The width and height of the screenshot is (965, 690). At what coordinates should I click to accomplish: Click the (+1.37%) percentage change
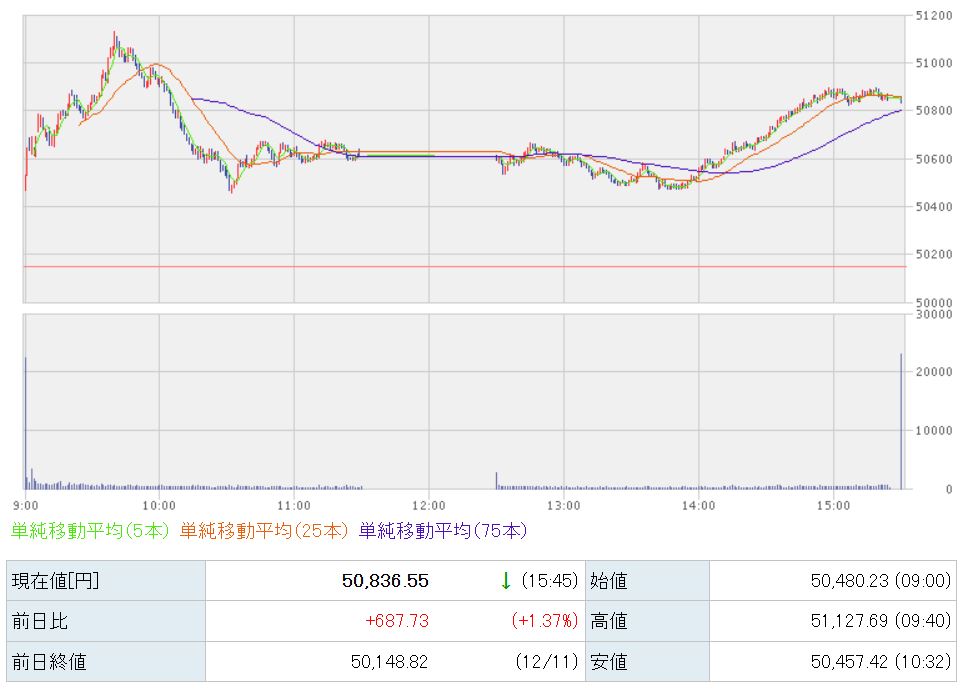pyautogui.click(x=545, y=621)
